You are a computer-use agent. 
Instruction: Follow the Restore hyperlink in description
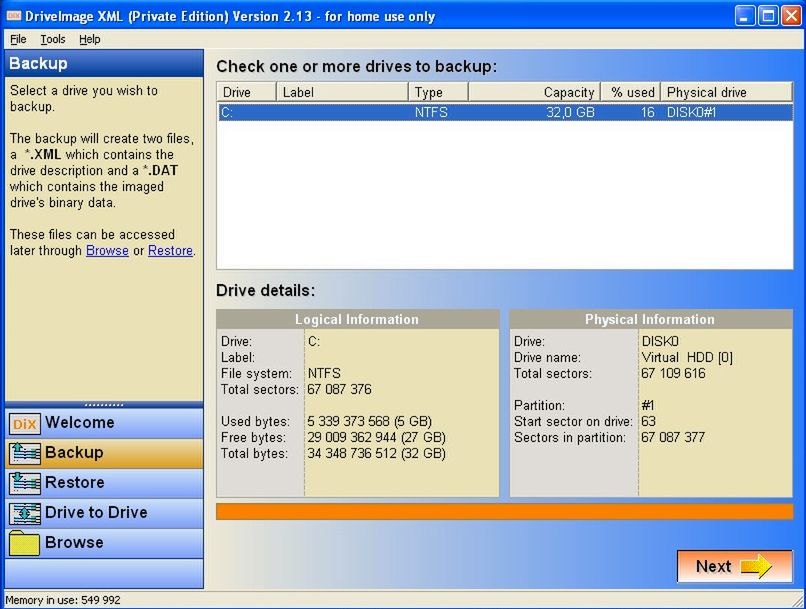[x=170, y=250]
